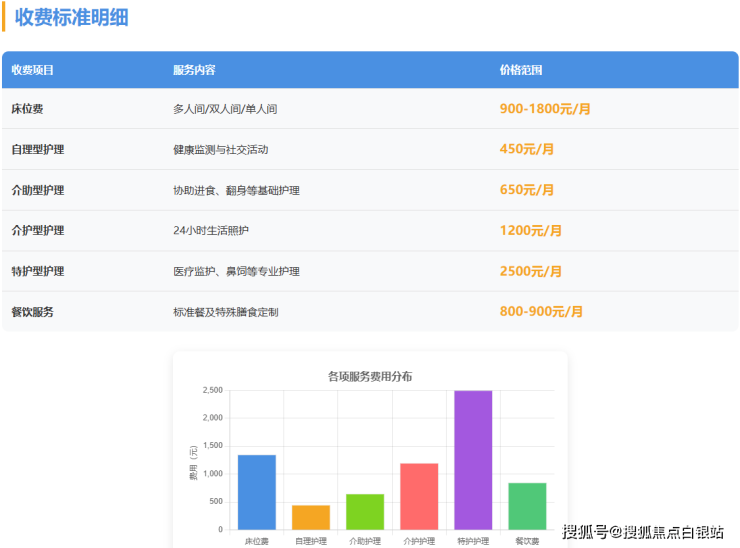Click the blue 床位费 bar
The width and height of the screenshot is (740, 548).
(x=257, y=492)
